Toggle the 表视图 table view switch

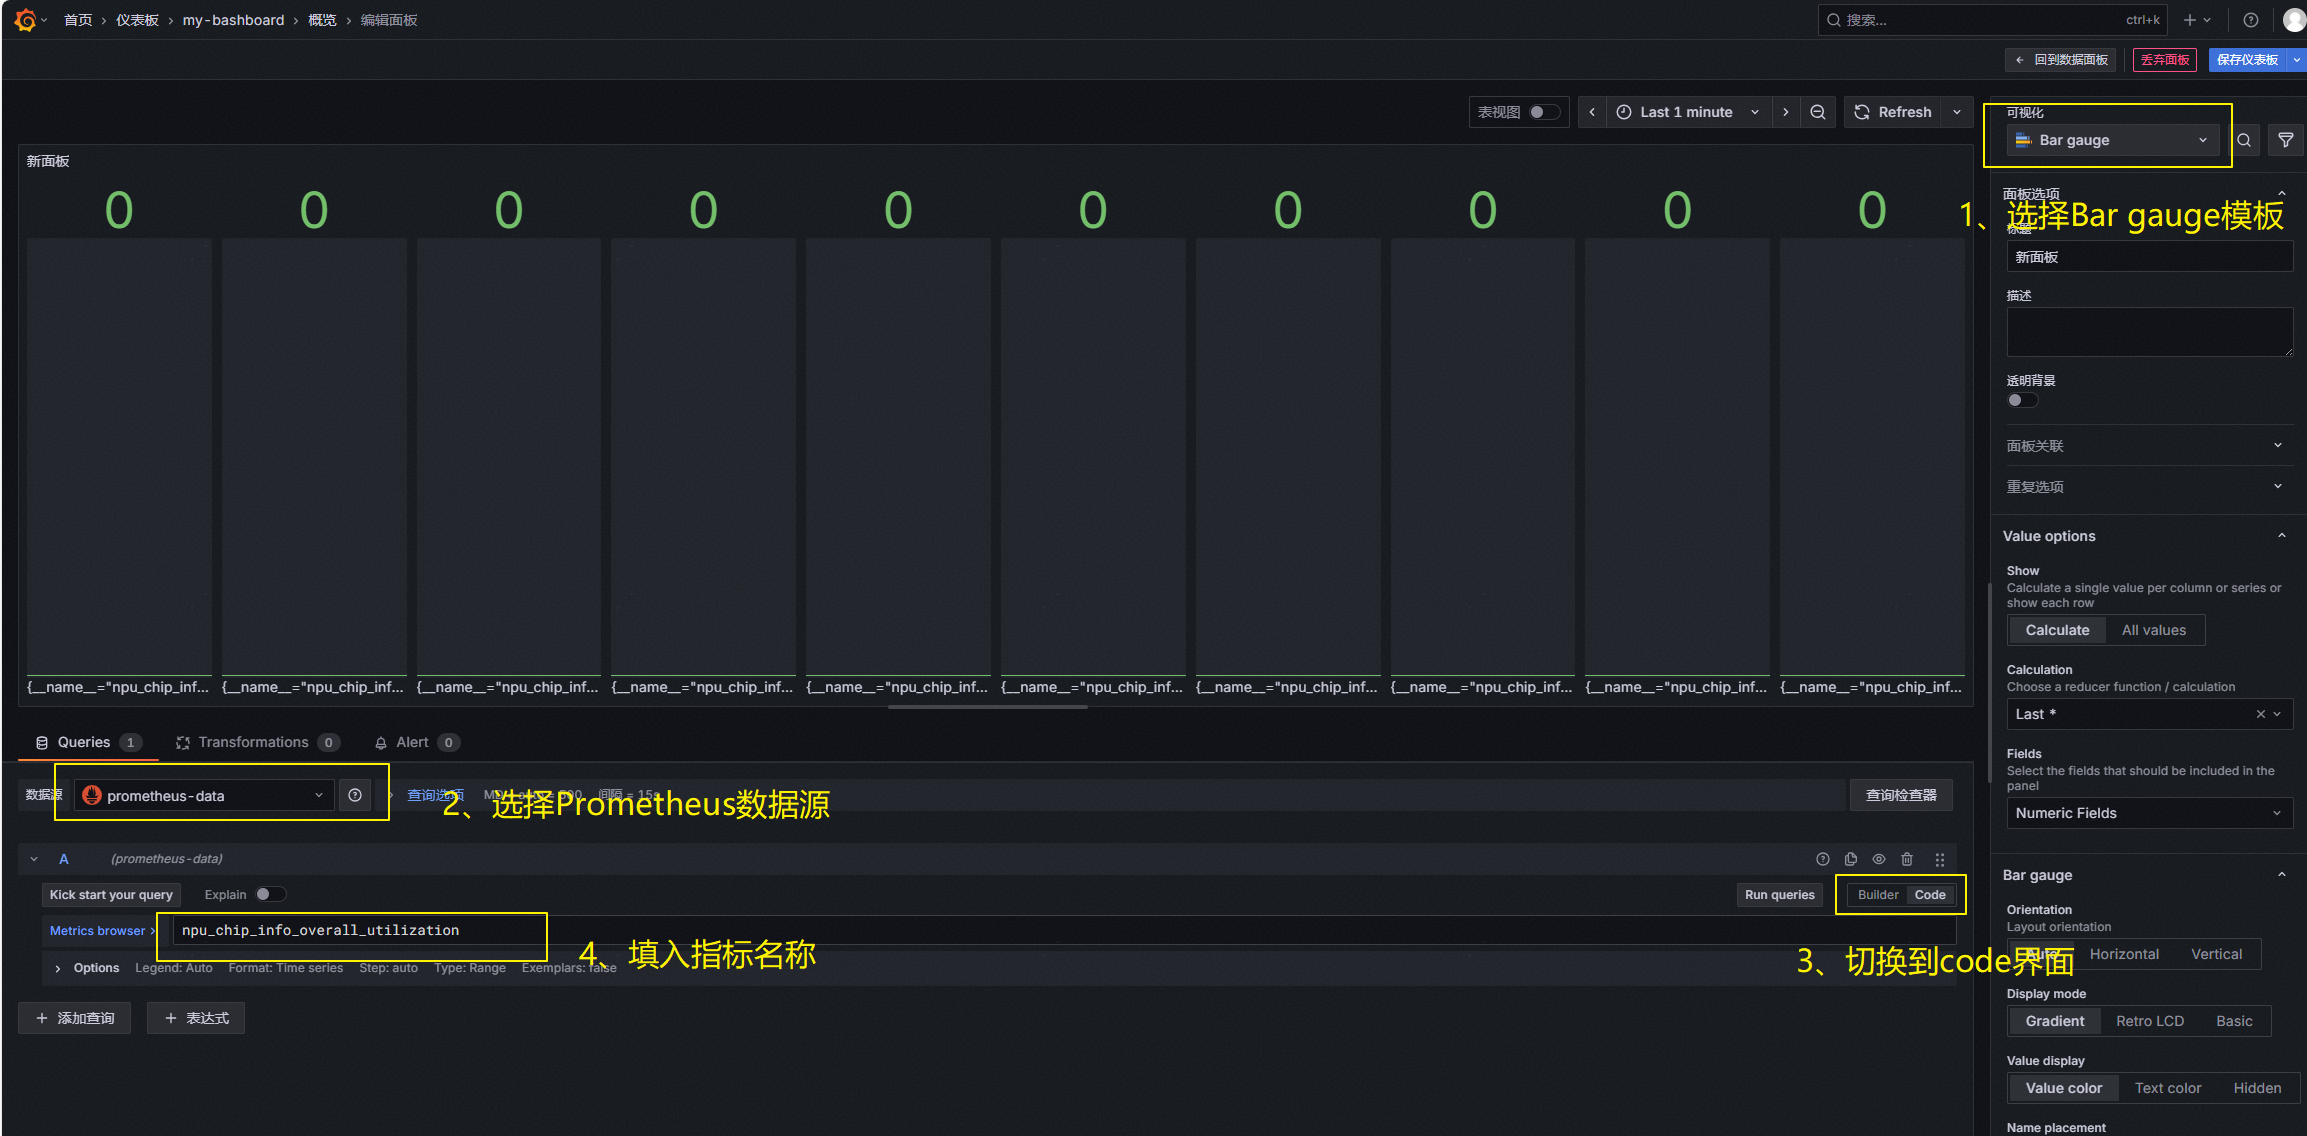pyautogui.click(x=1543, y=112)
